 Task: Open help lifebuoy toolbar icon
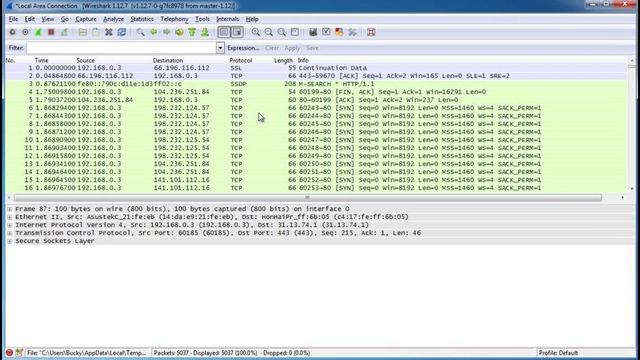point(371,32)
